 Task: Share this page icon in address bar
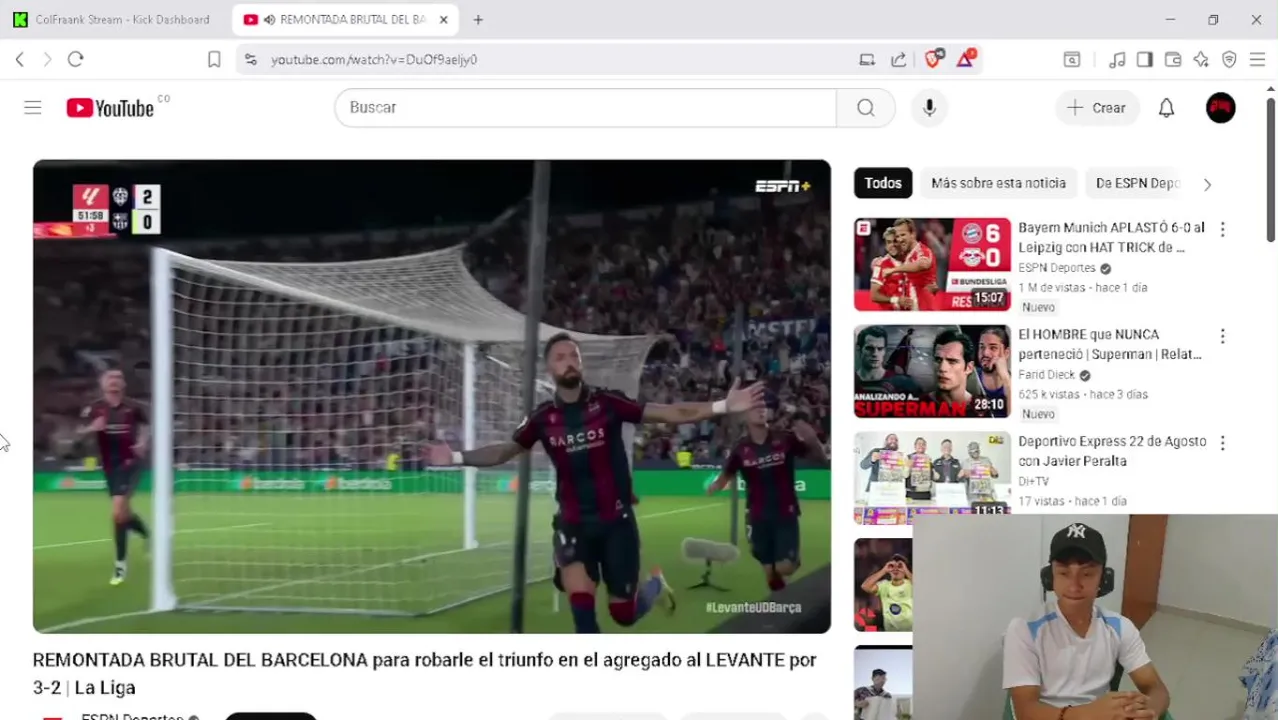coord(899,59)
